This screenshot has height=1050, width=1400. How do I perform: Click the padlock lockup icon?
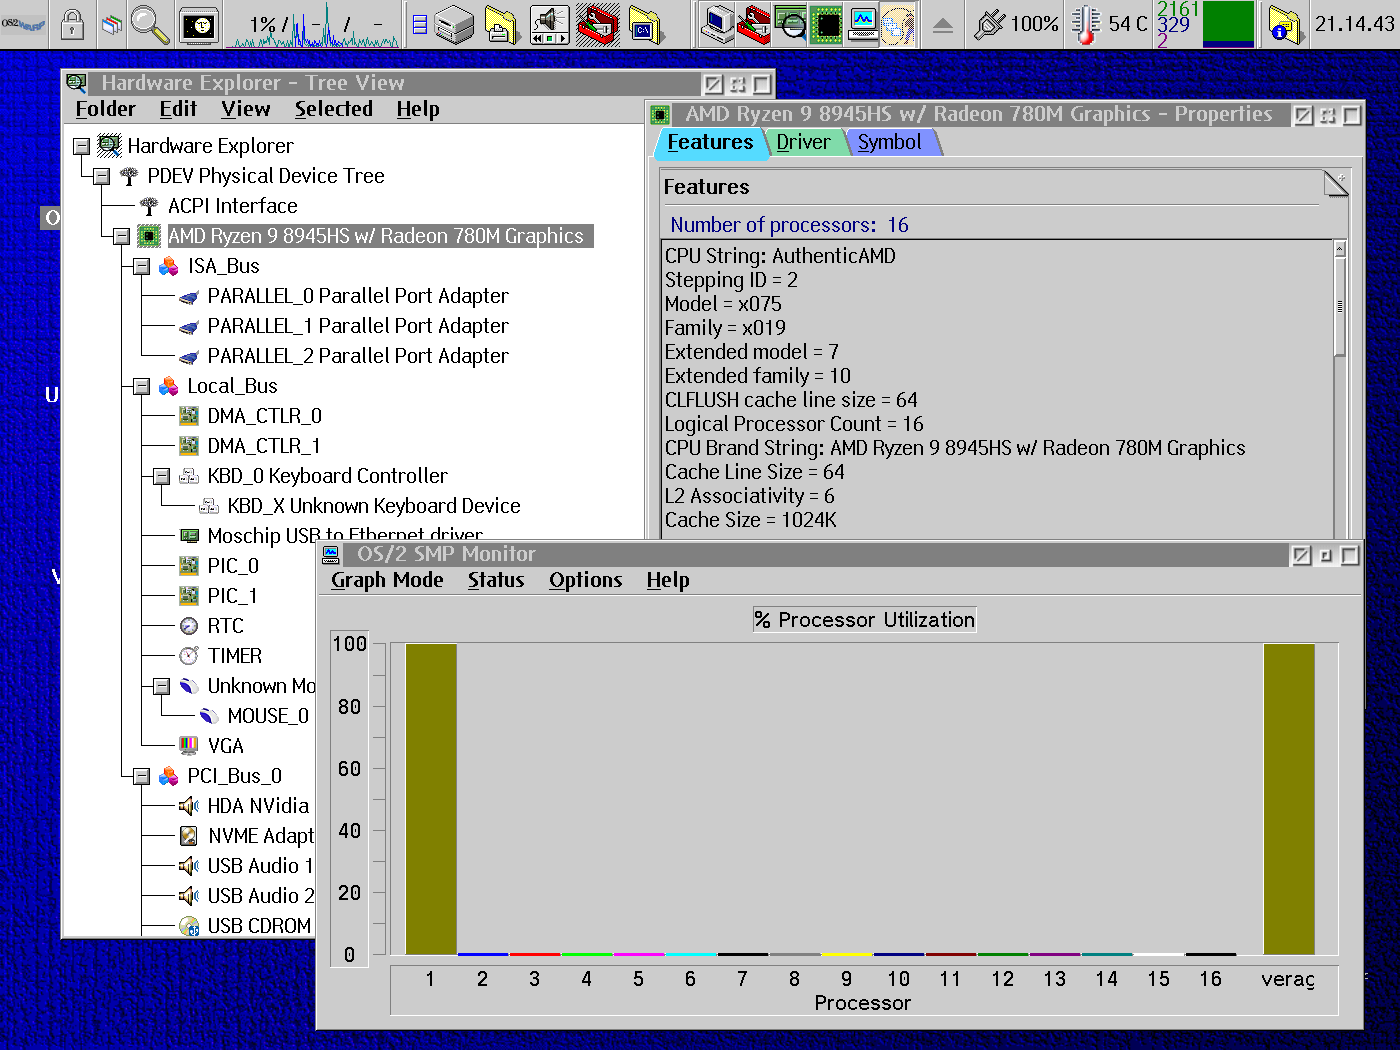[x=72, y=24]
